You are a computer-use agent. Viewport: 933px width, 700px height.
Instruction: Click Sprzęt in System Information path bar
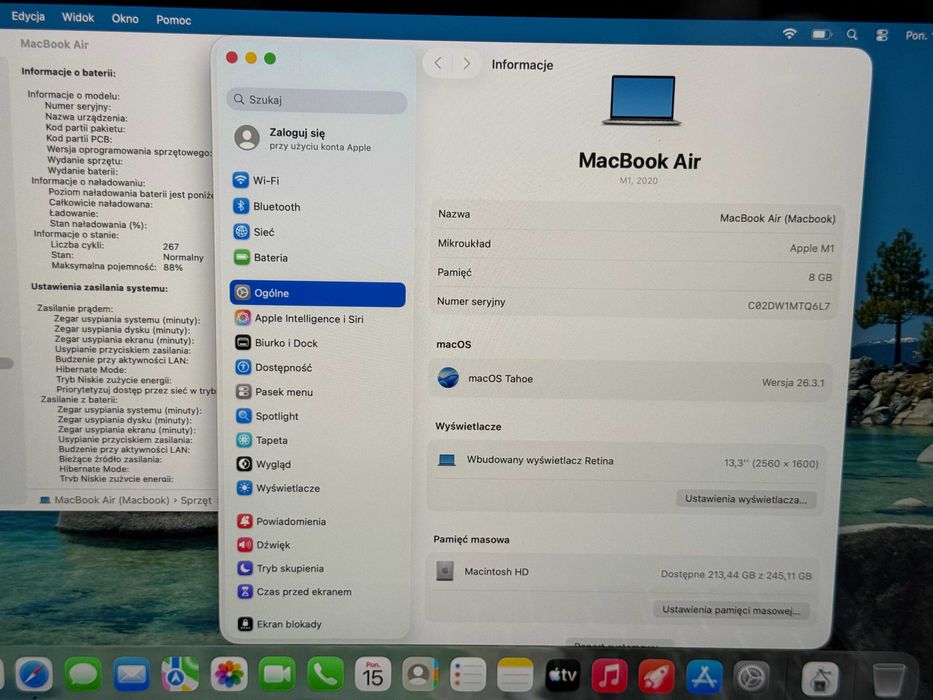[196, 500]
